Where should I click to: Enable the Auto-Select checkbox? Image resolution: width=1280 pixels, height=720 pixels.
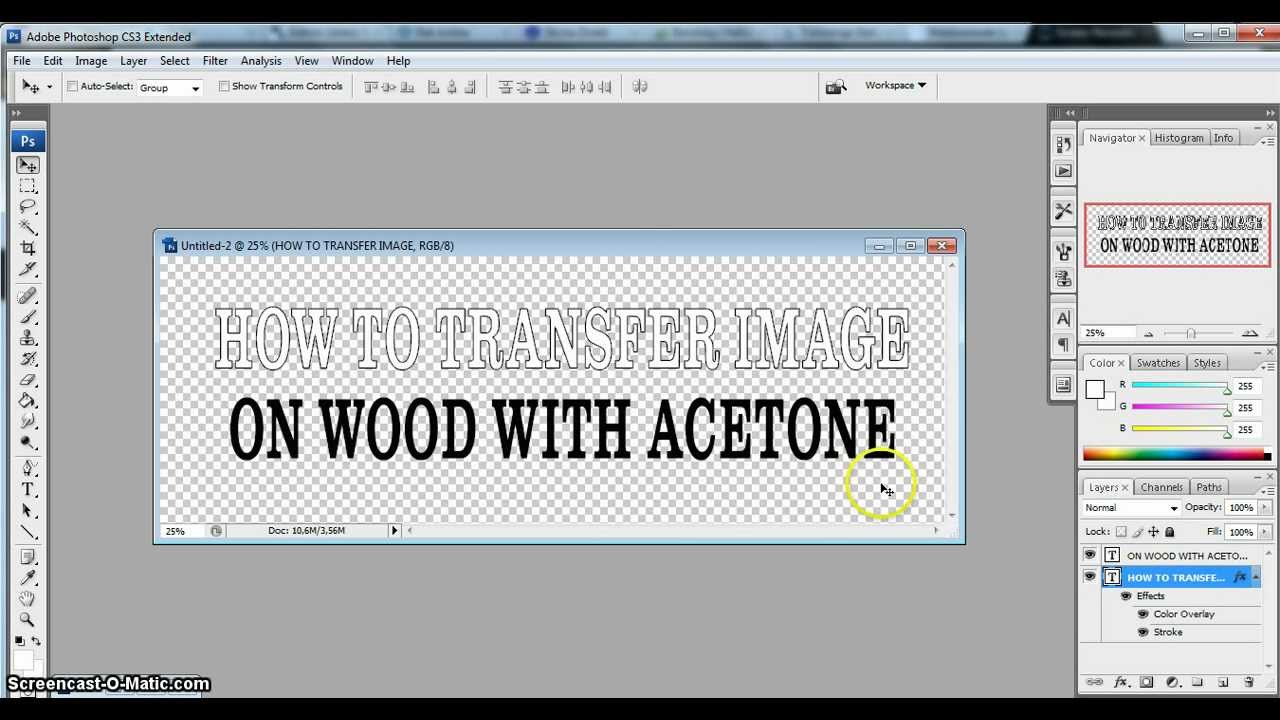(x=72, y=86)
